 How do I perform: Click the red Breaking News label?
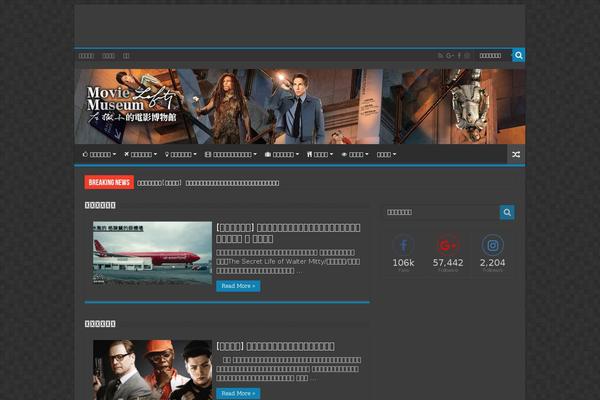[109, 182]
